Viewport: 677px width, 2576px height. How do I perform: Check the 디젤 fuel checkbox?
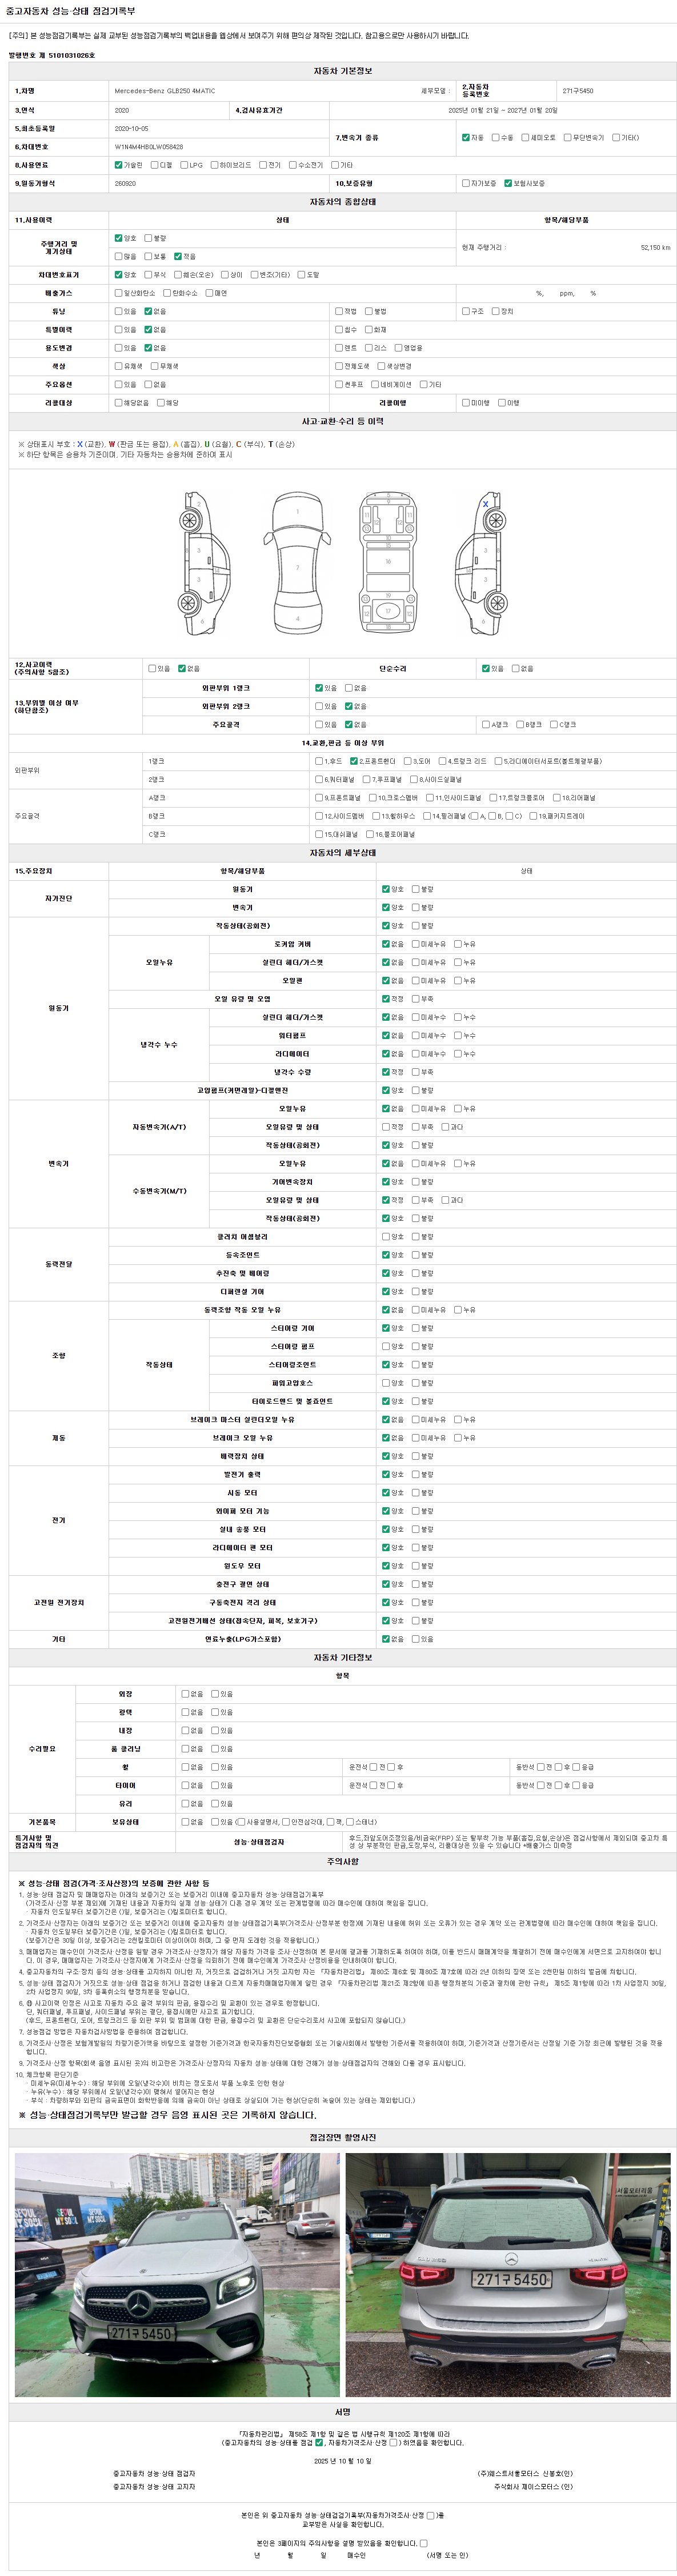[155, 165]
